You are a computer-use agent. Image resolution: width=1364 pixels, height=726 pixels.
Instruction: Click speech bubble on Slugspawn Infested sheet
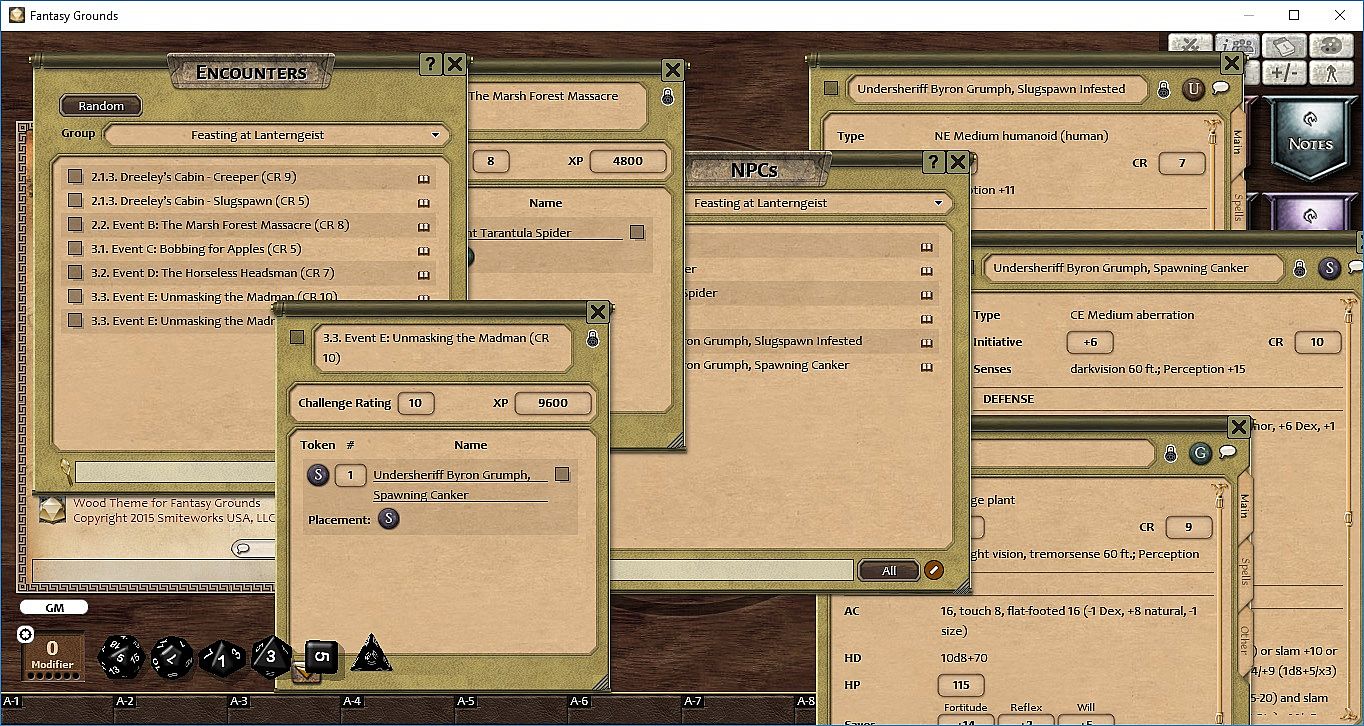pos(1220,88)
